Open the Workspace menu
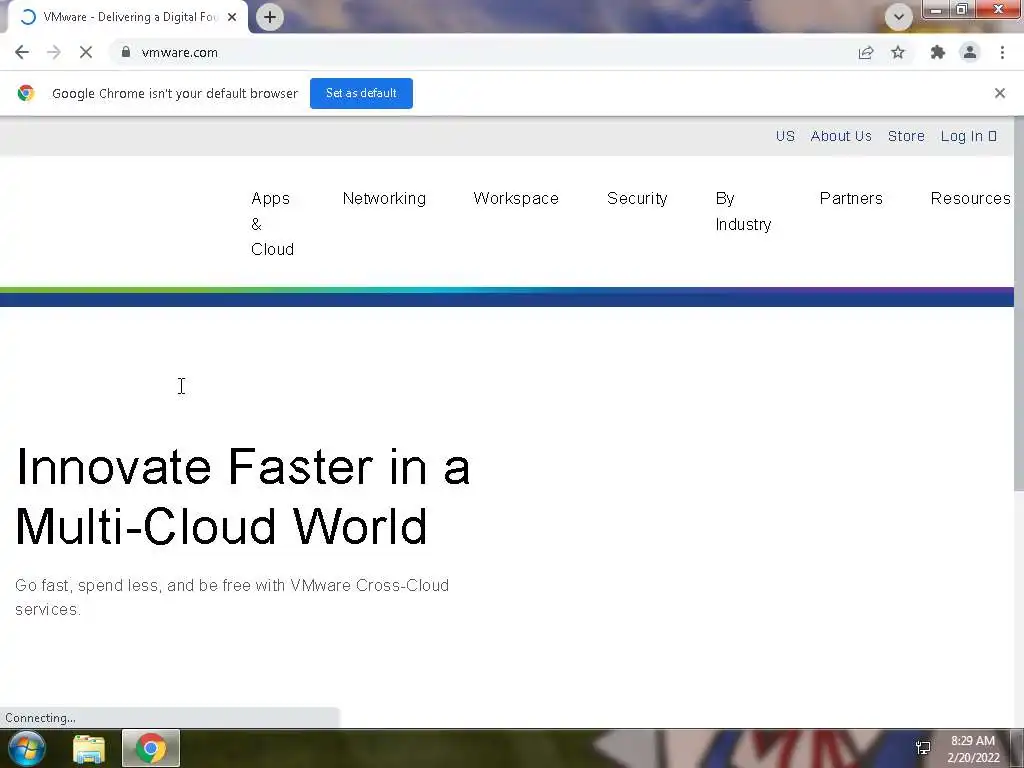 [x=516, y=198]
